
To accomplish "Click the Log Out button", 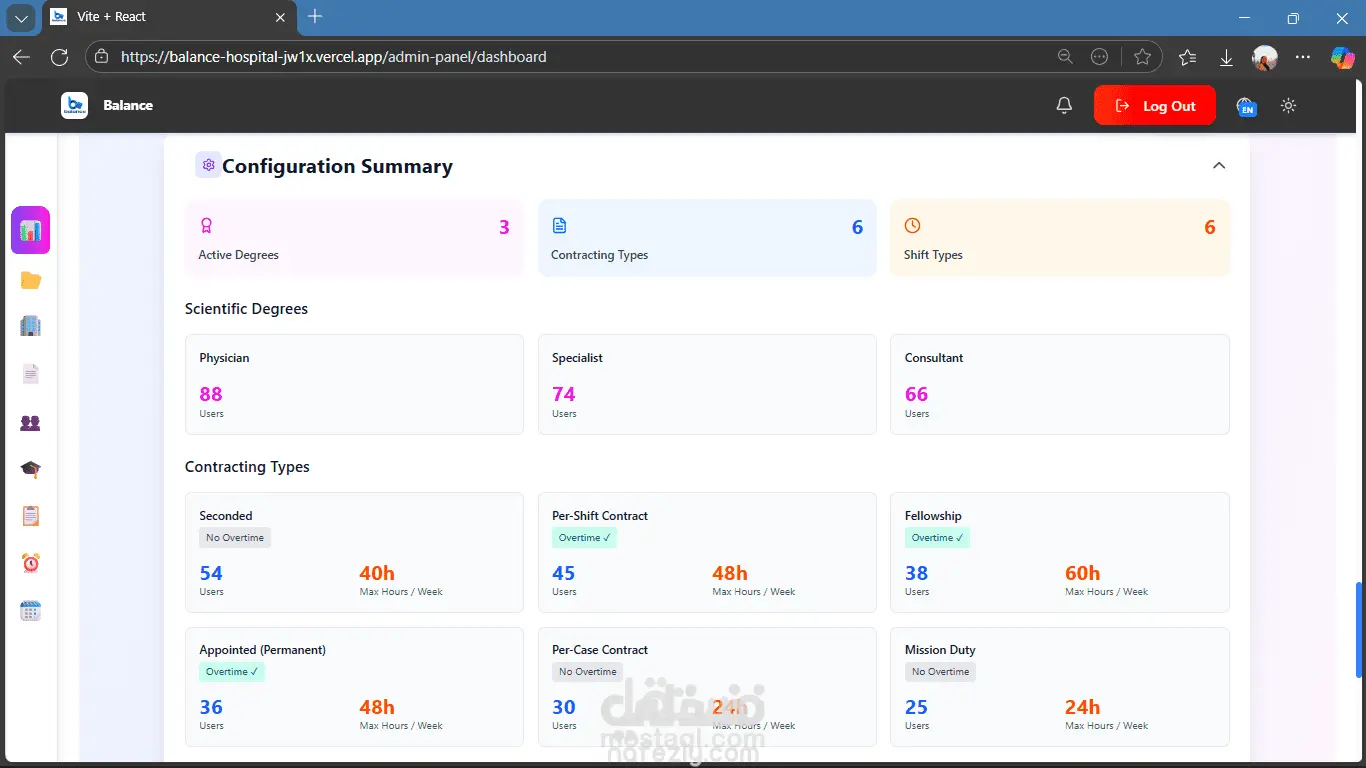I will (x=1155, y=105).
